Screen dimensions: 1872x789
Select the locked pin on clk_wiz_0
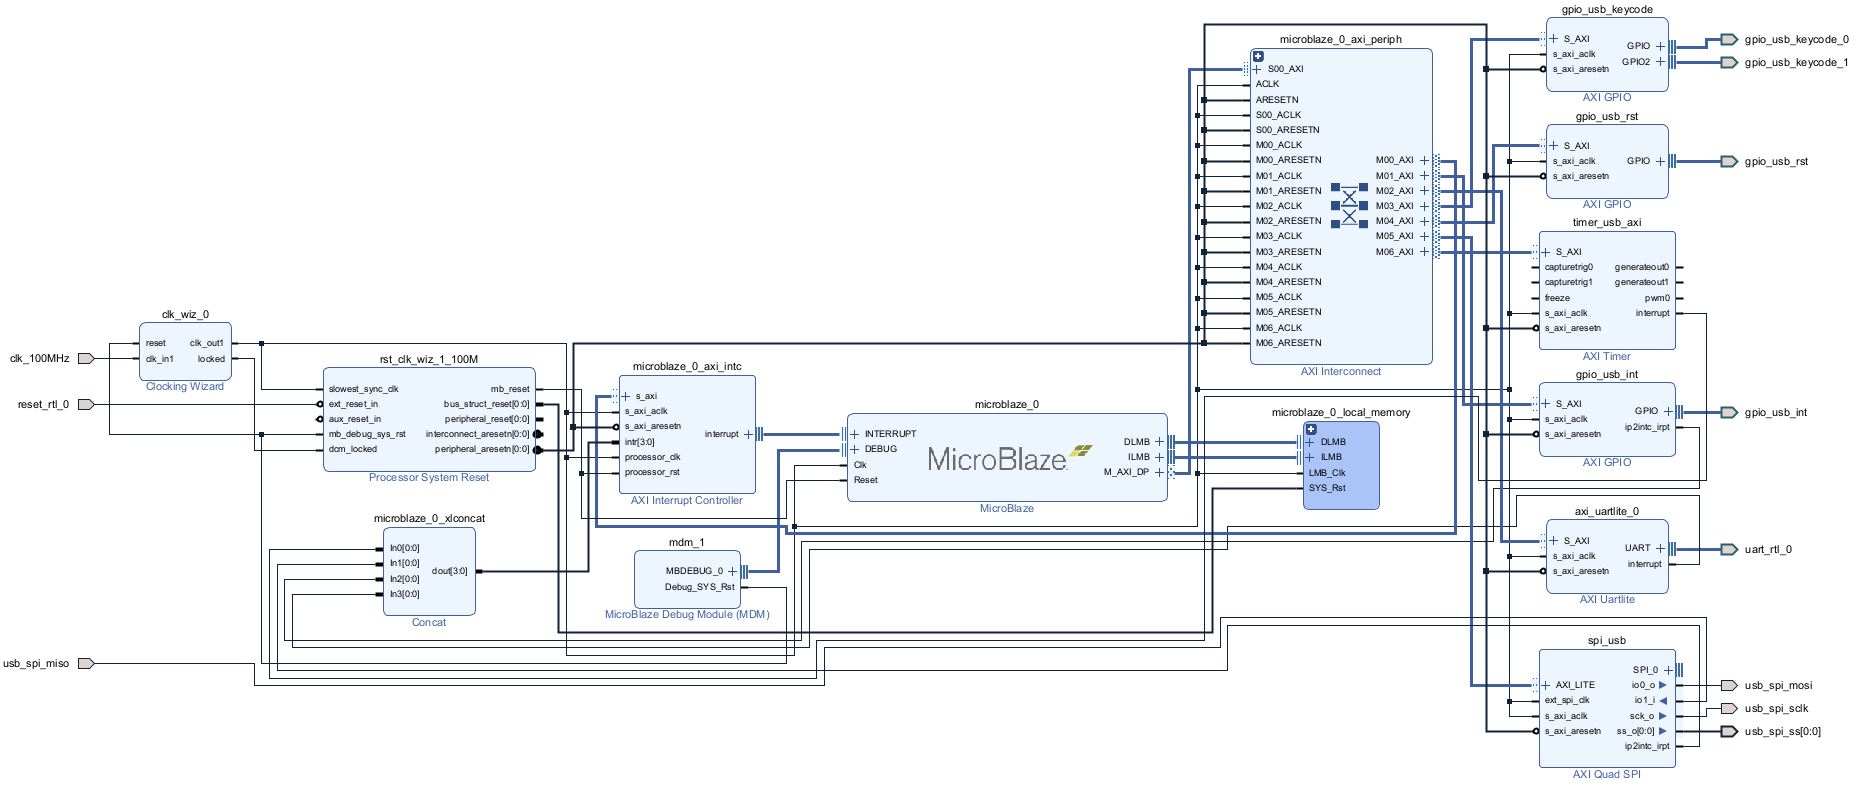point(211,359)
